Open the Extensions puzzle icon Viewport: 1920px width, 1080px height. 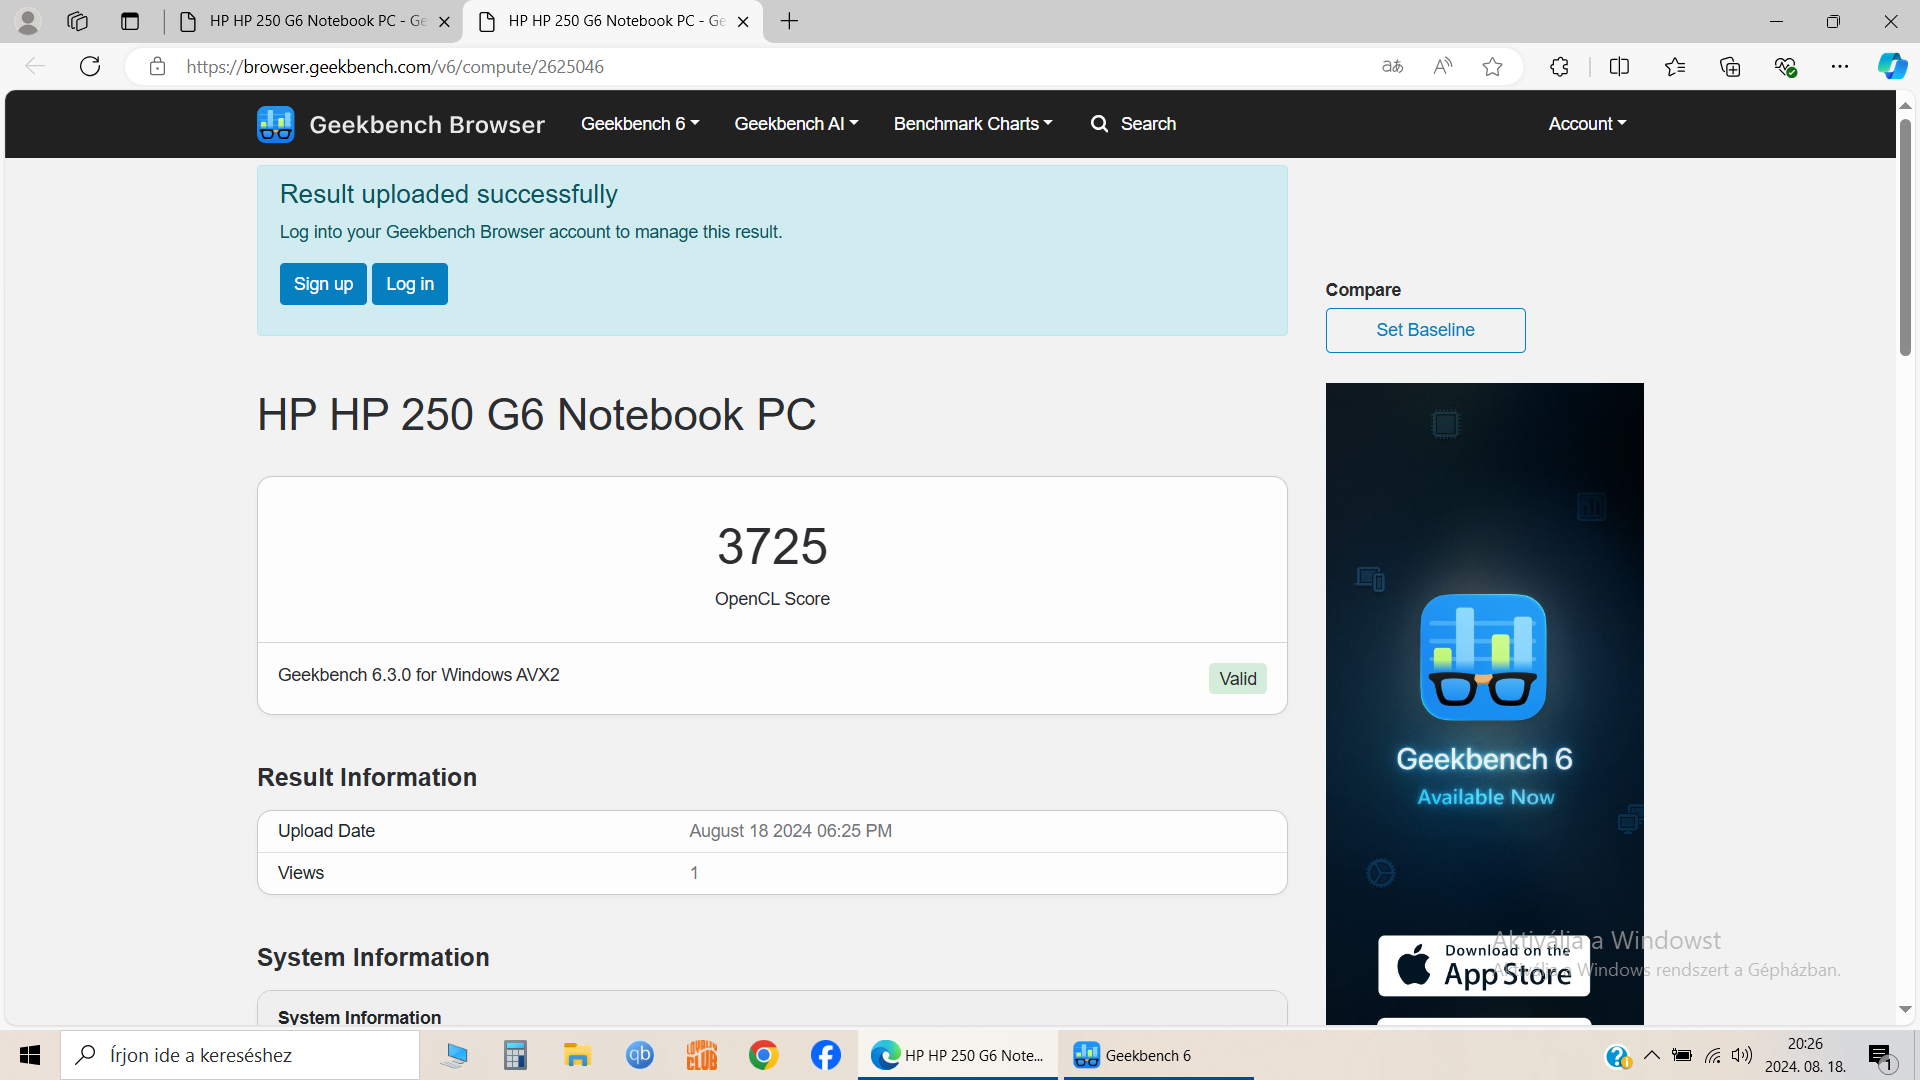[x=1559, y=66]
